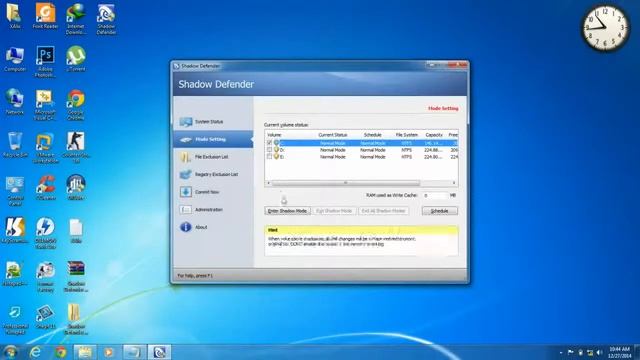
Task: Click the Network desktop icon
Action: 15,102
